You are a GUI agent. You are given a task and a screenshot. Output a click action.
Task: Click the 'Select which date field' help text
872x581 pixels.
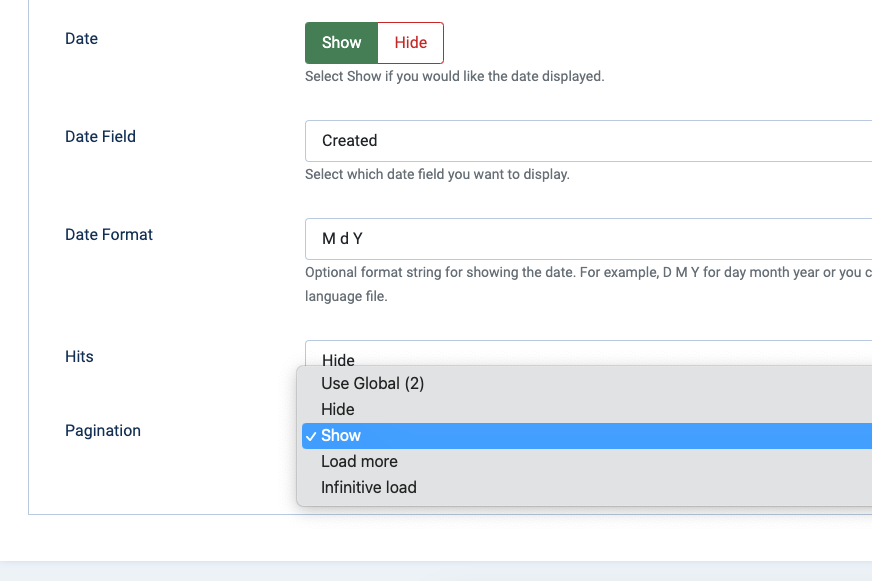[x=437, y=174]
